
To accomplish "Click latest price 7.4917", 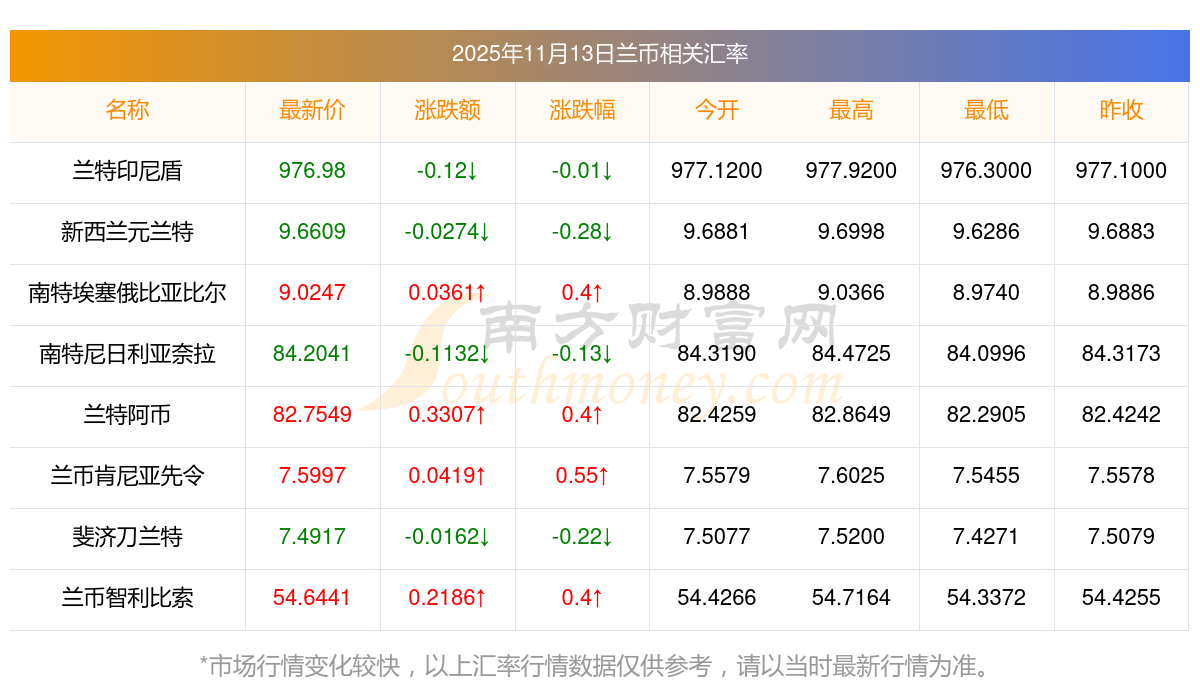I will (x=312, y=537).
